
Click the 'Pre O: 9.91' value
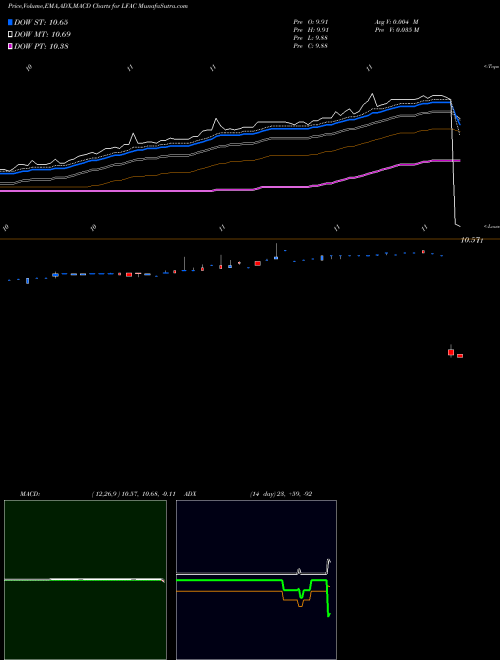point(311,22)
